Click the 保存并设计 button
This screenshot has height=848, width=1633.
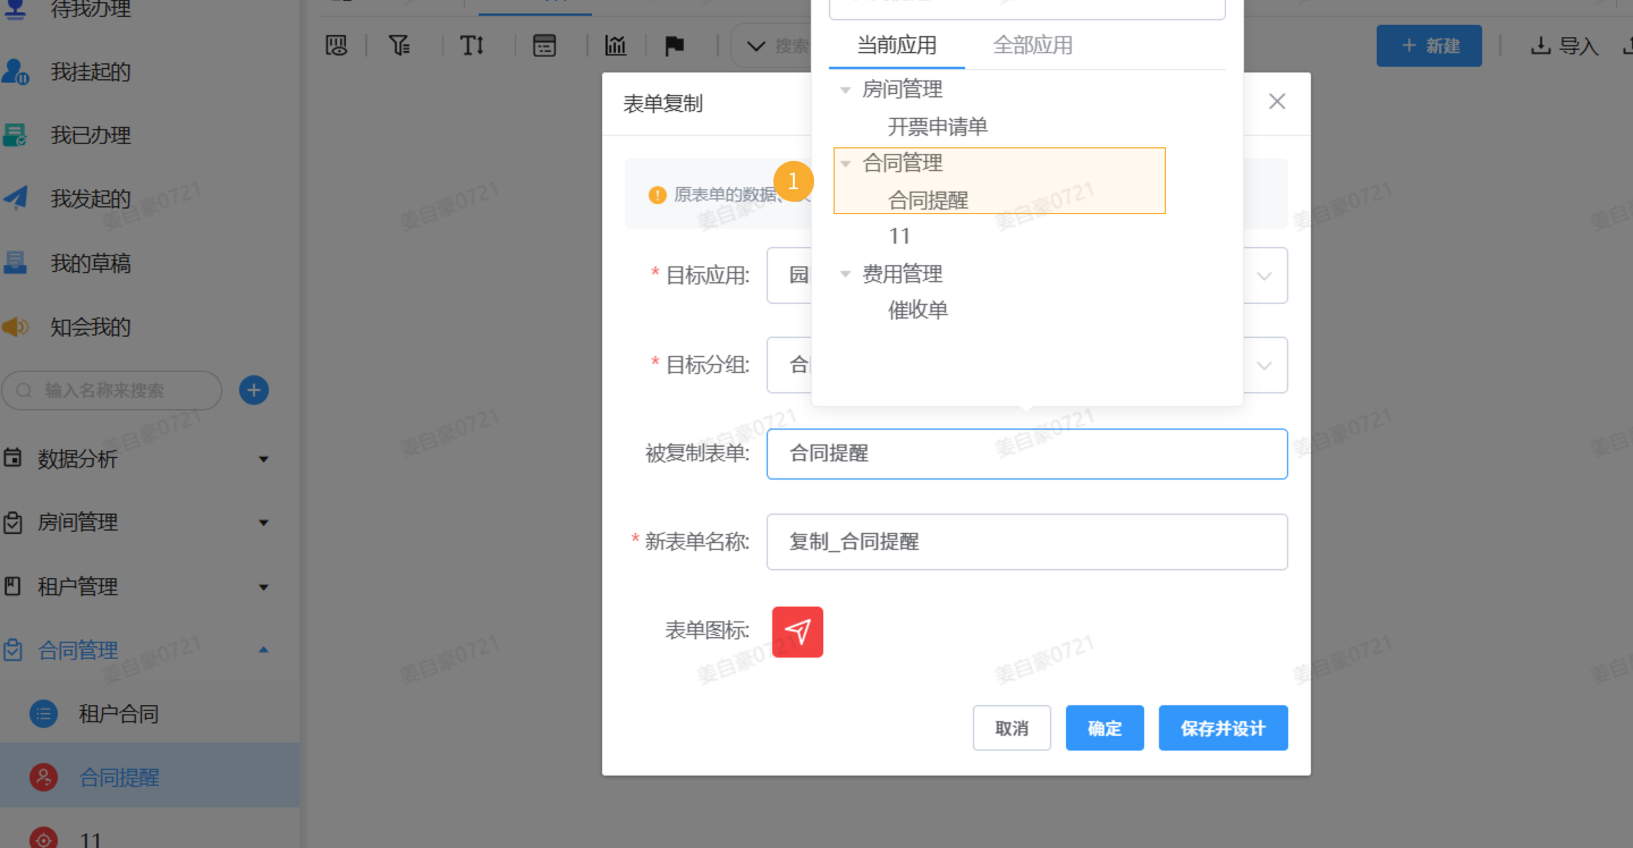tap(1223, 728)
